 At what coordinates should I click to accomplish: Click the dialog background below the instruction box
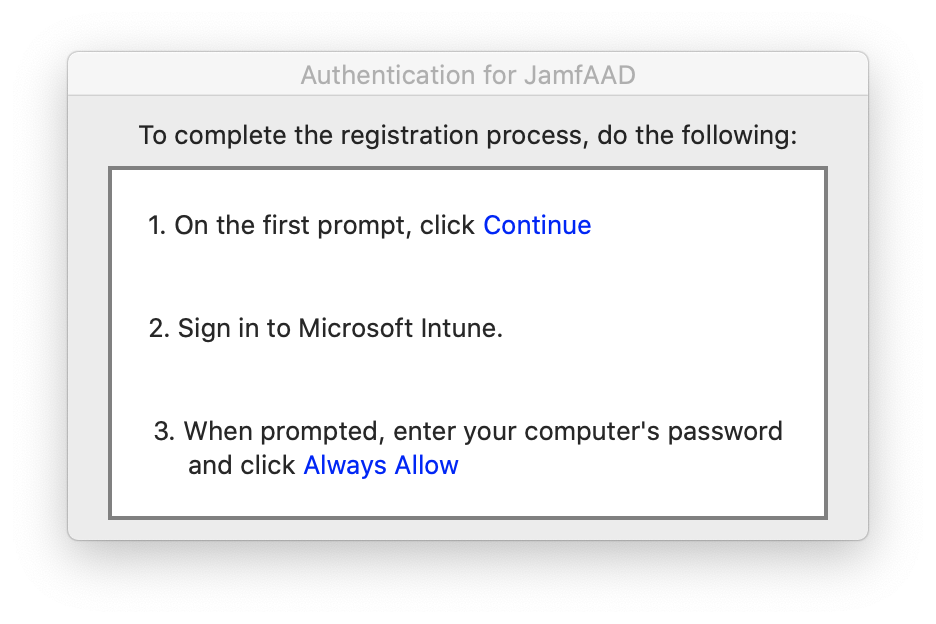[468, 530]
